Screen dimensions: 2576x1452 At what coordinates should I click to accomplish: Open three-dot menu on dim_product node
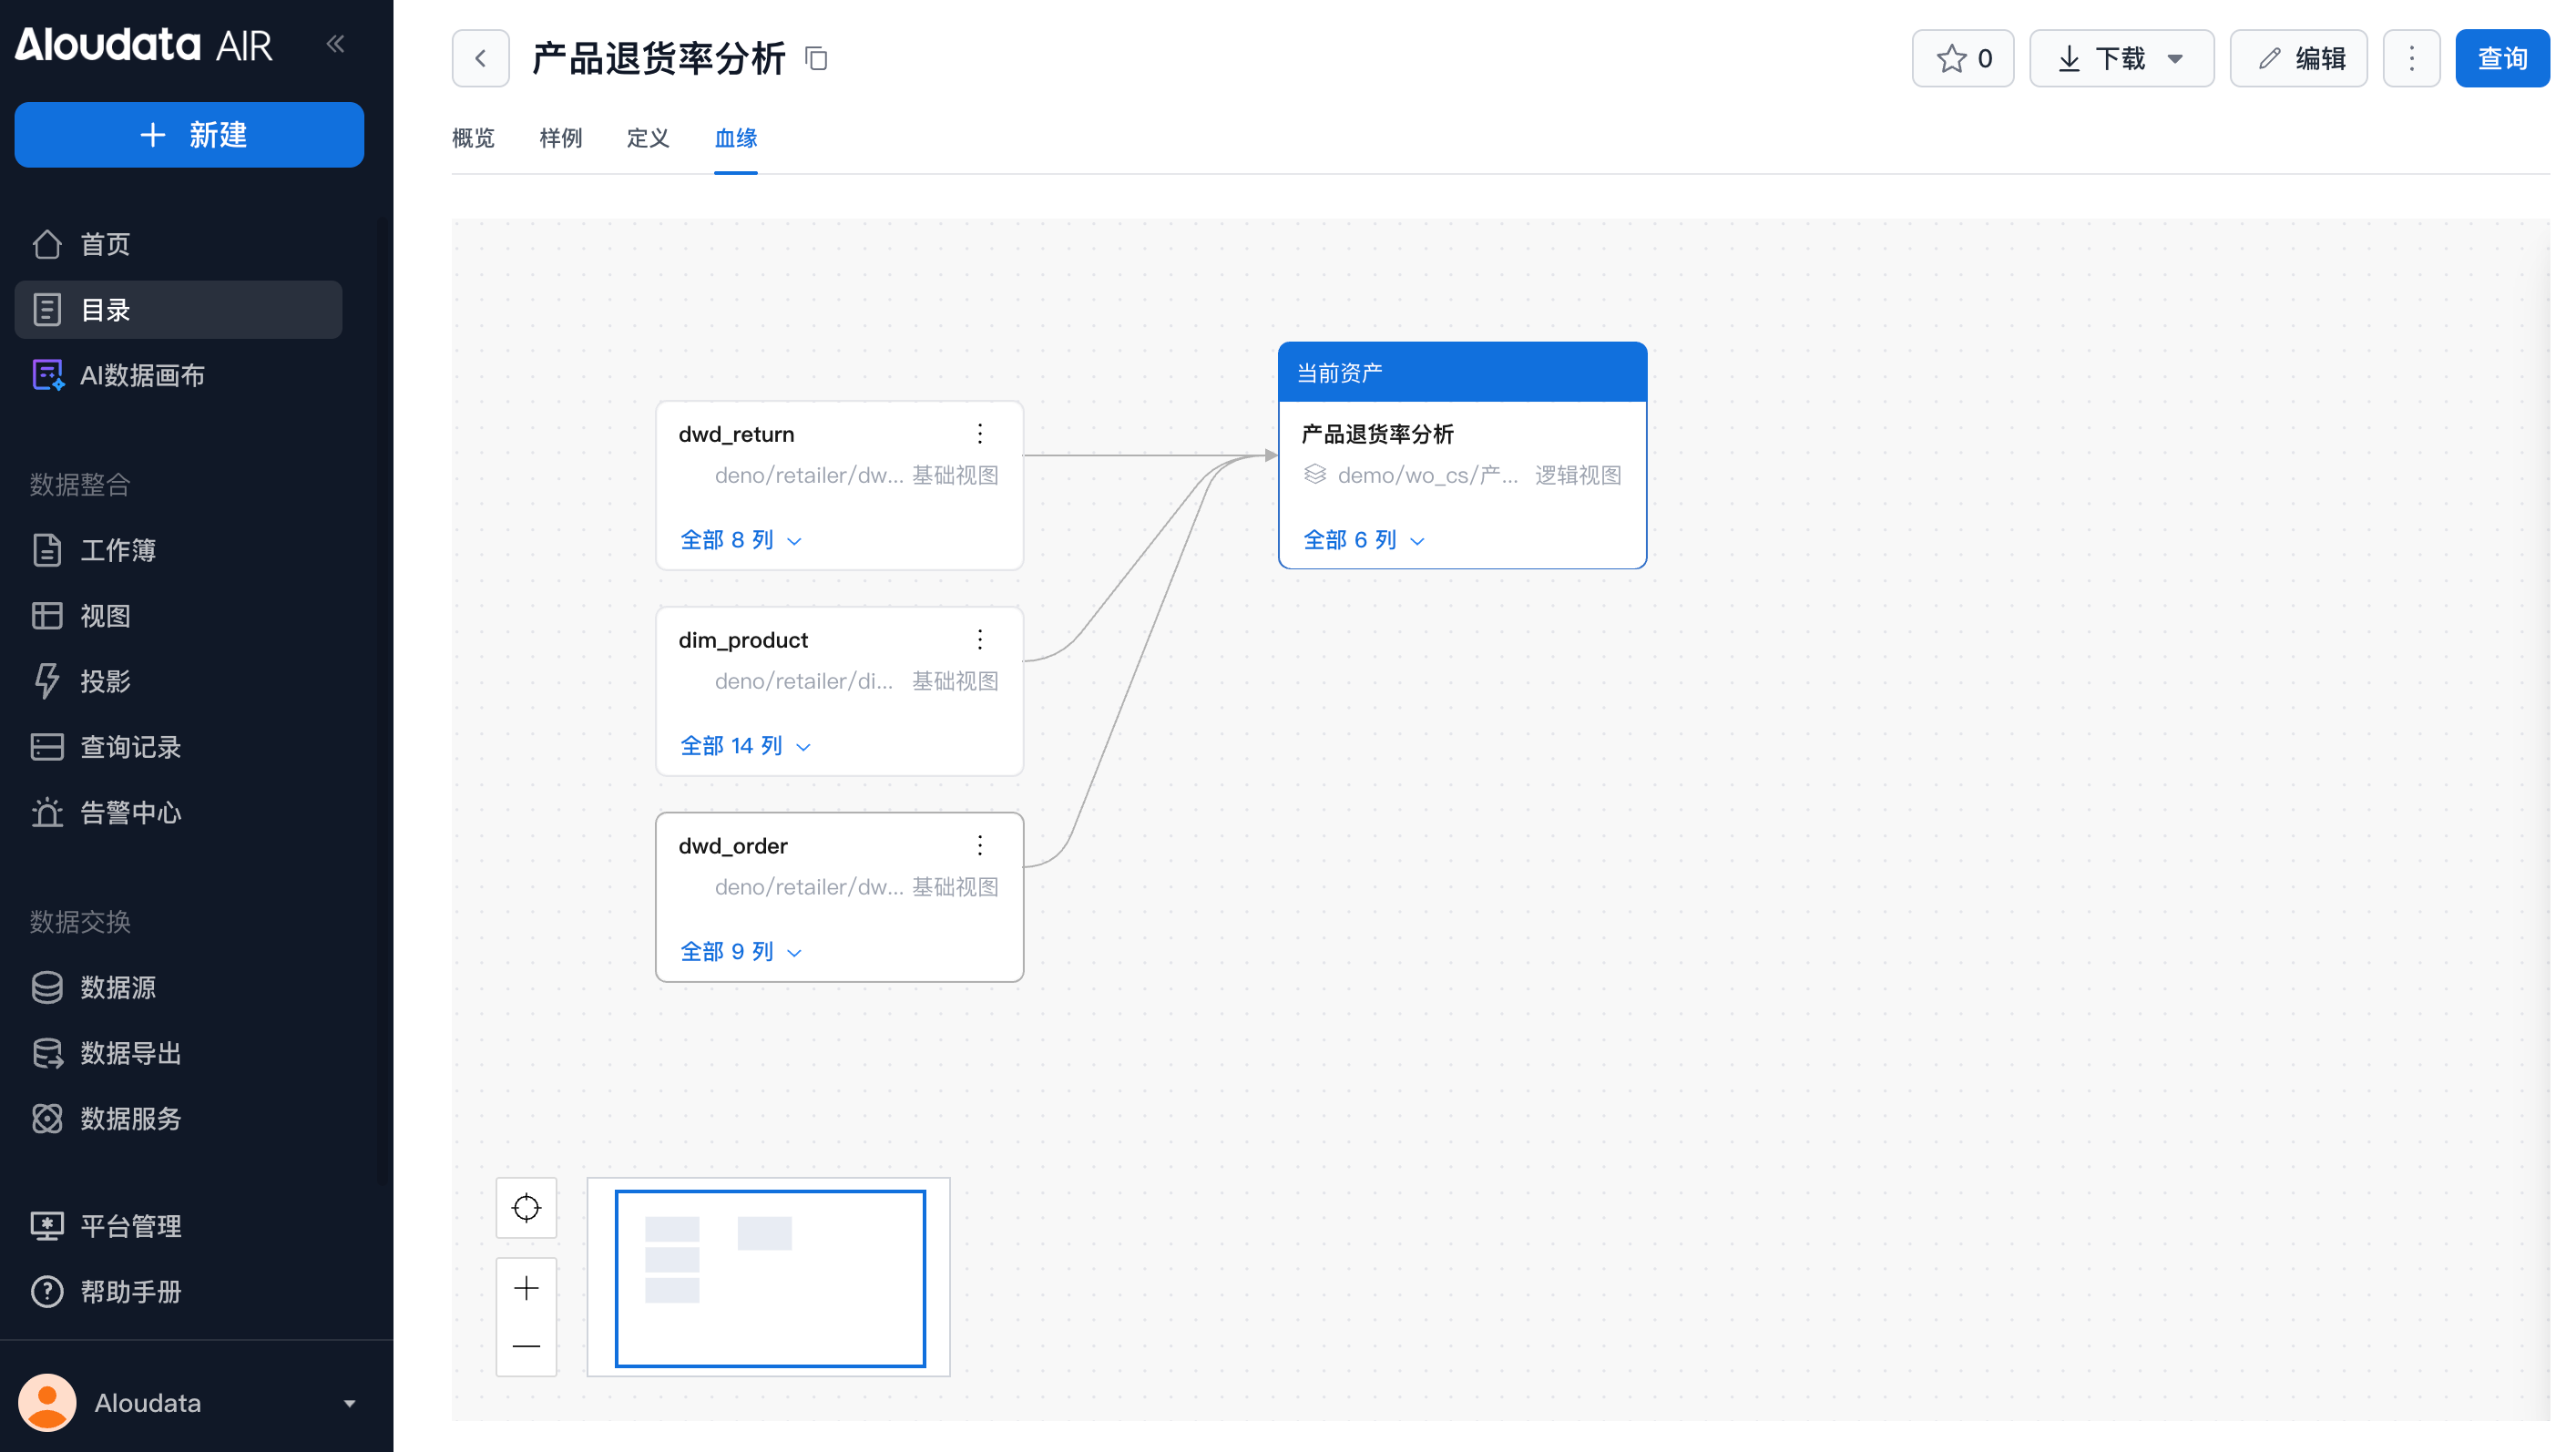click(x=980, y=639)
